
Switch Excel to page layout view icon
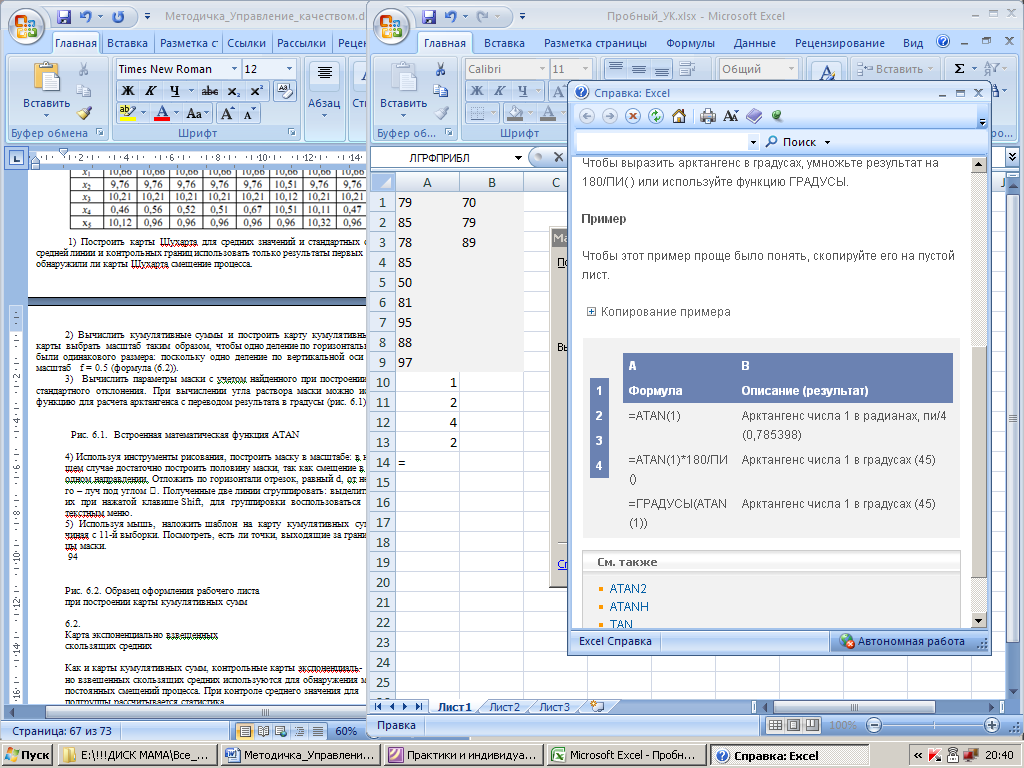point(793,725)
